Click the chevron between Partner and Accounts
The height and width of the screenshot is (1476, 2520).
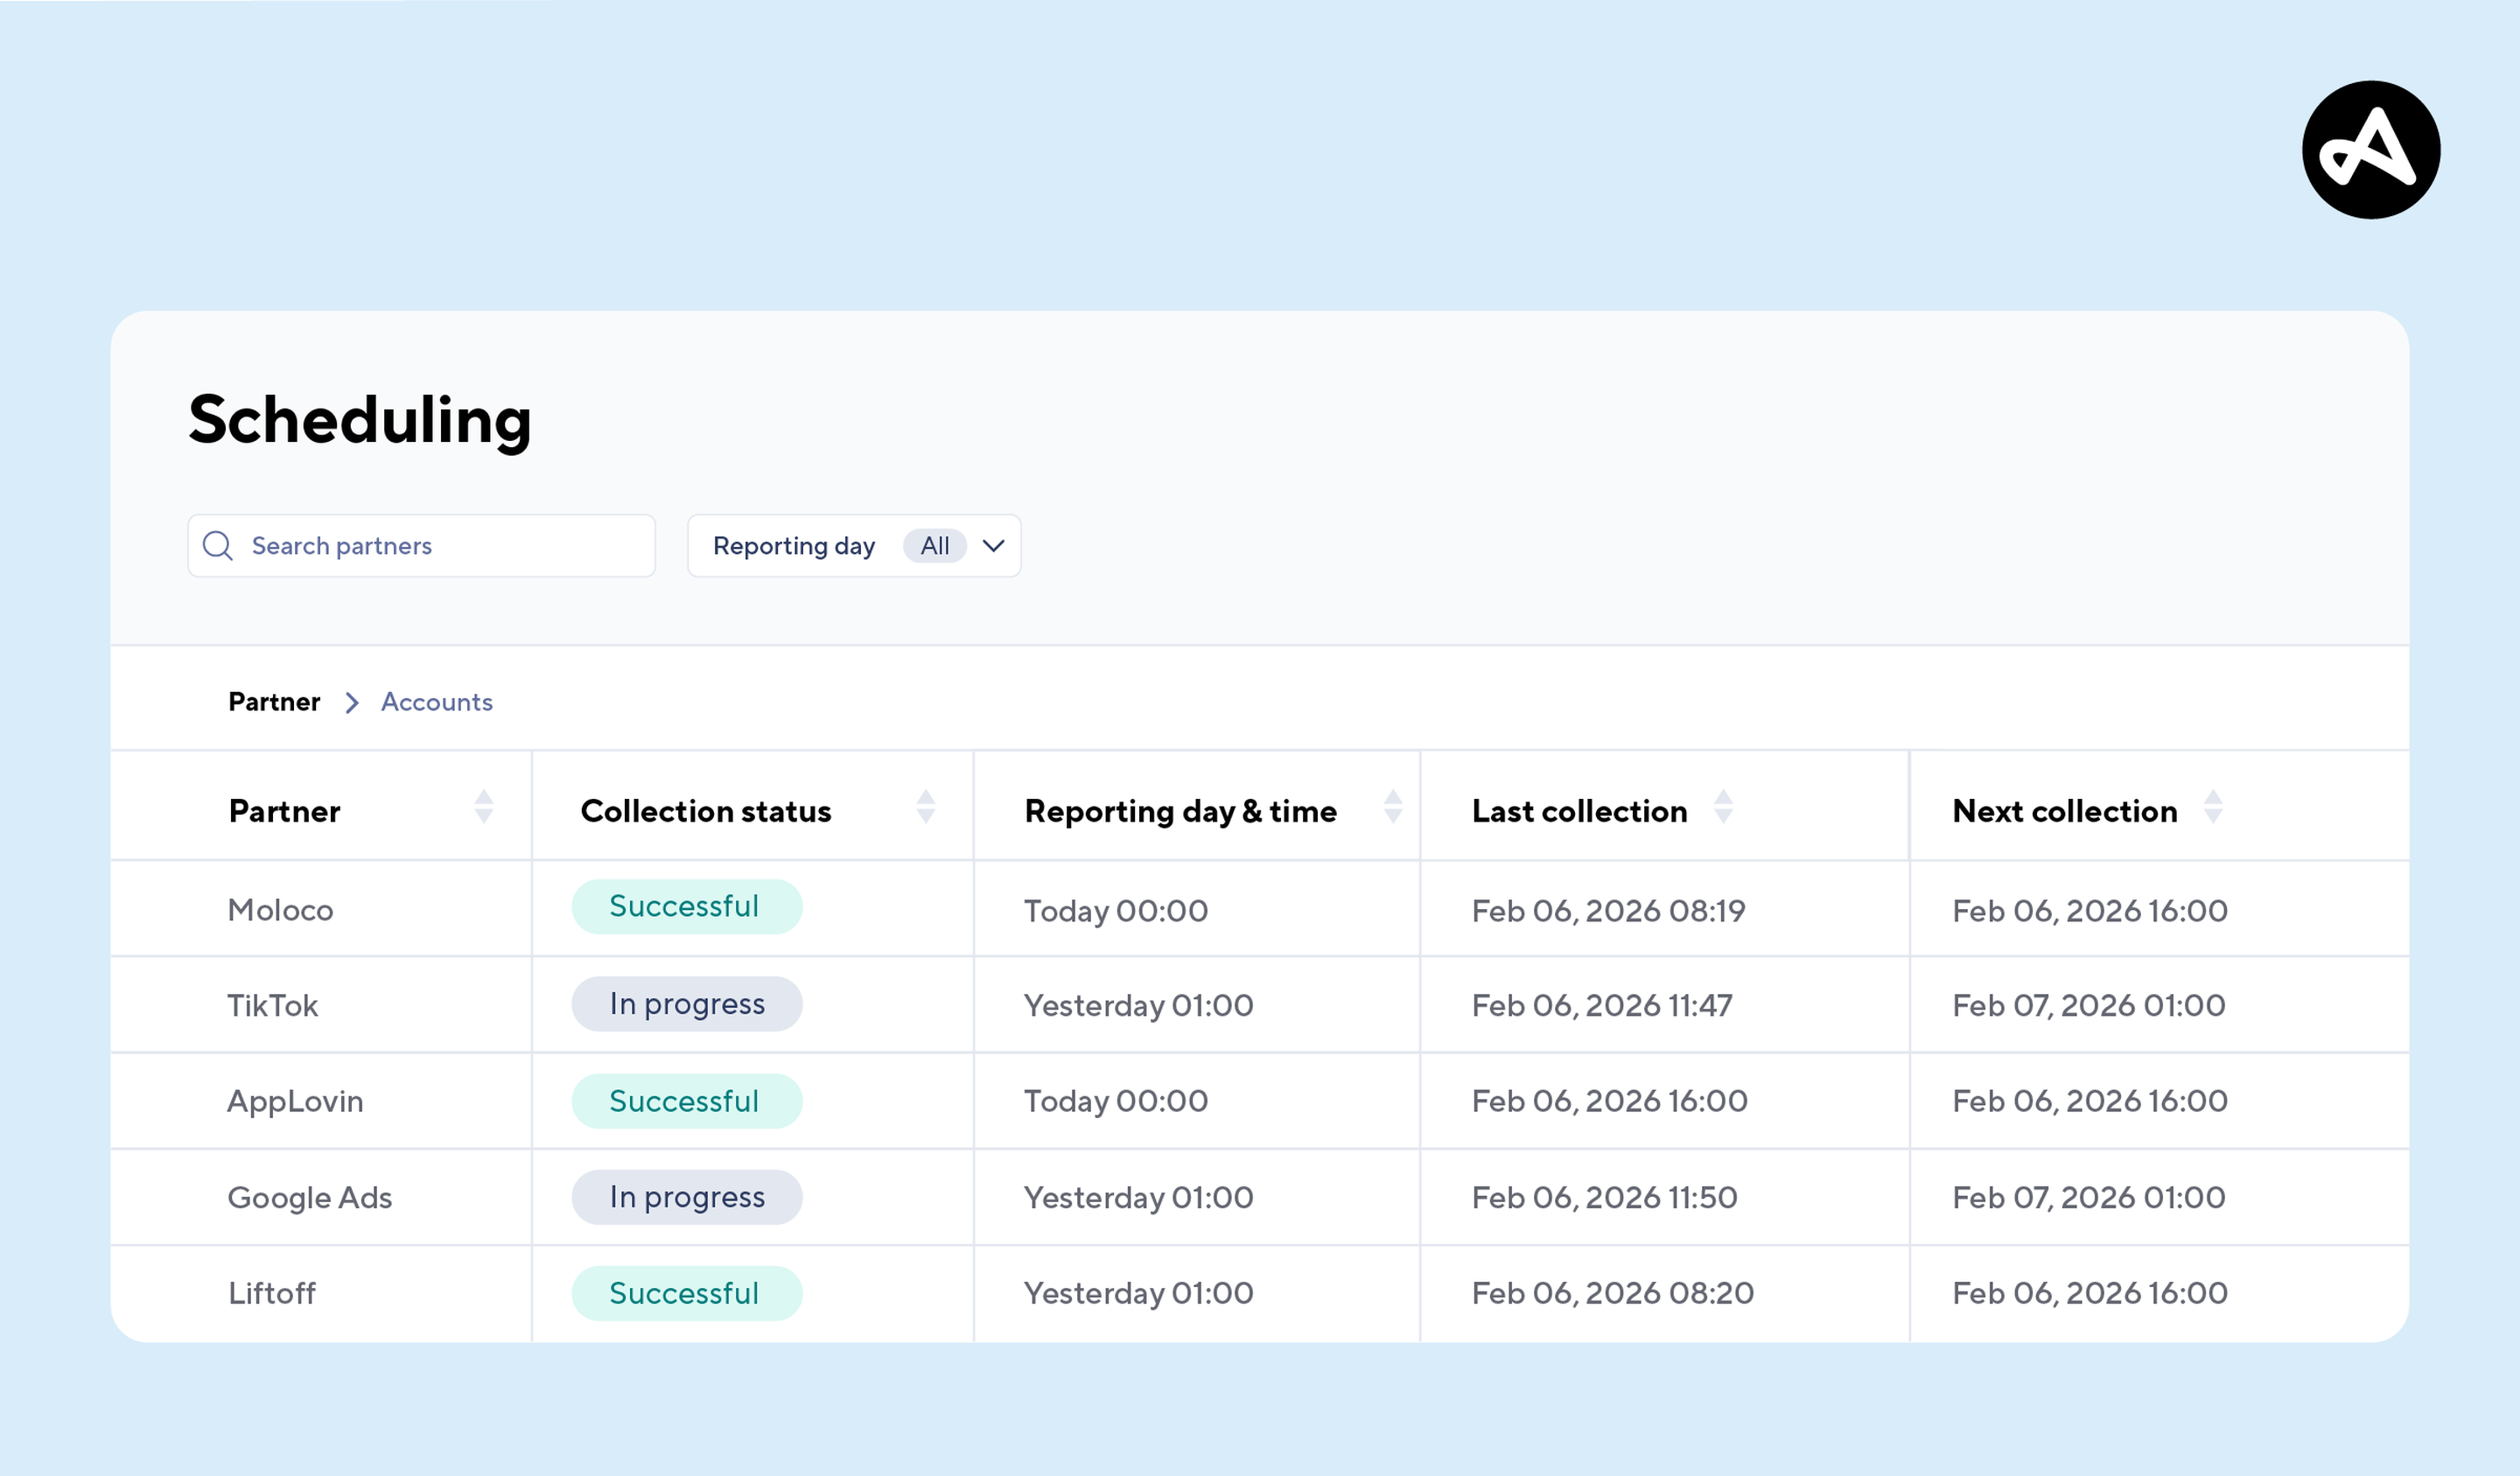point(350,702)
